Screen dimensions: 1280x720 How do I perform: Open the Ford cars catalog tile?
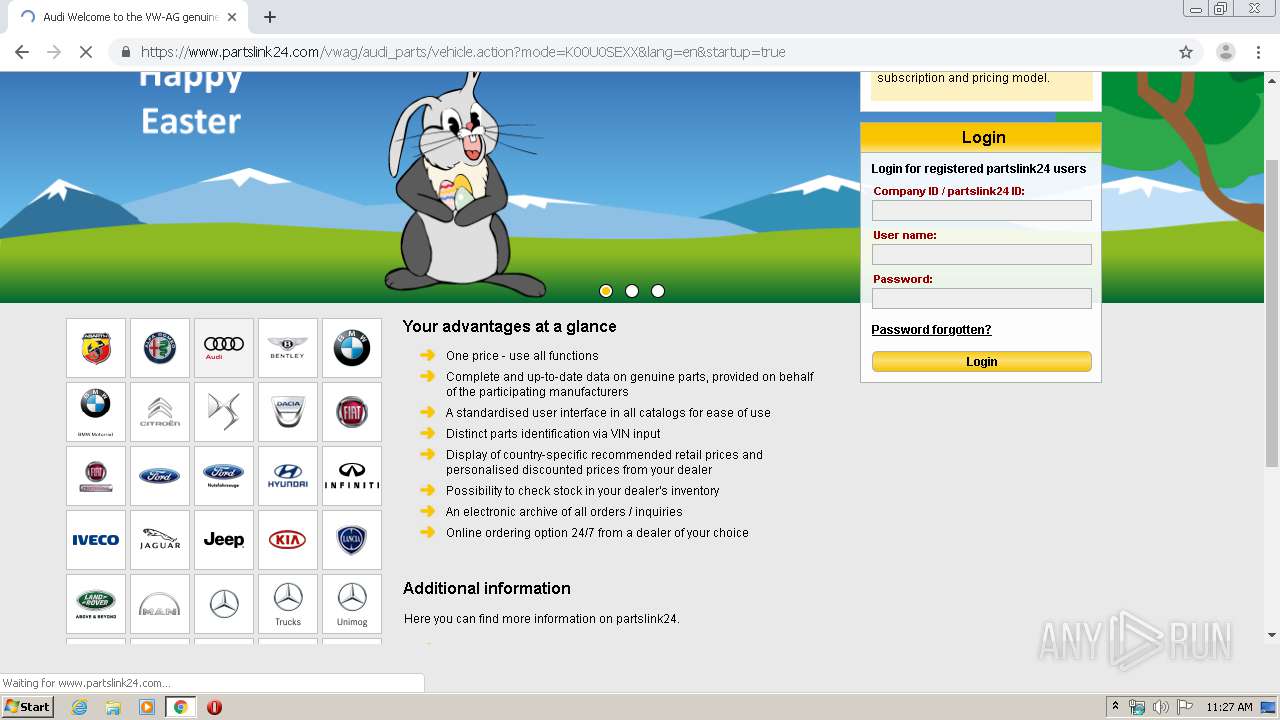[160, 476]
